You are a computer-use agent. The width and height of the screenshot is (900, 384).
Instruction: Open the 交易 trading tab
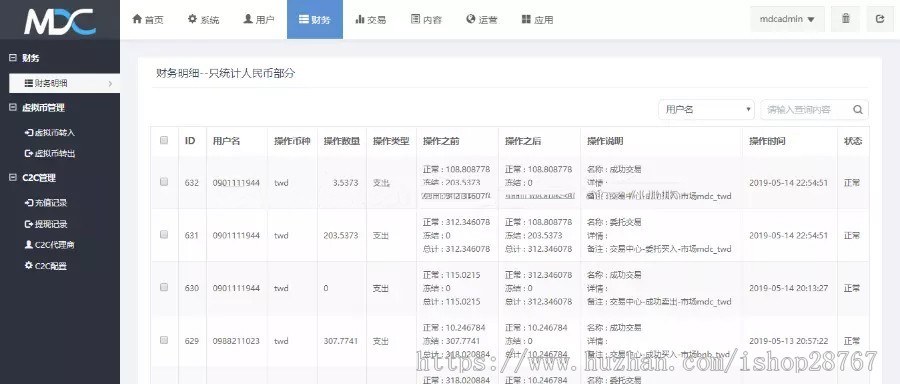pyautogui.click(x=370, y=20)
